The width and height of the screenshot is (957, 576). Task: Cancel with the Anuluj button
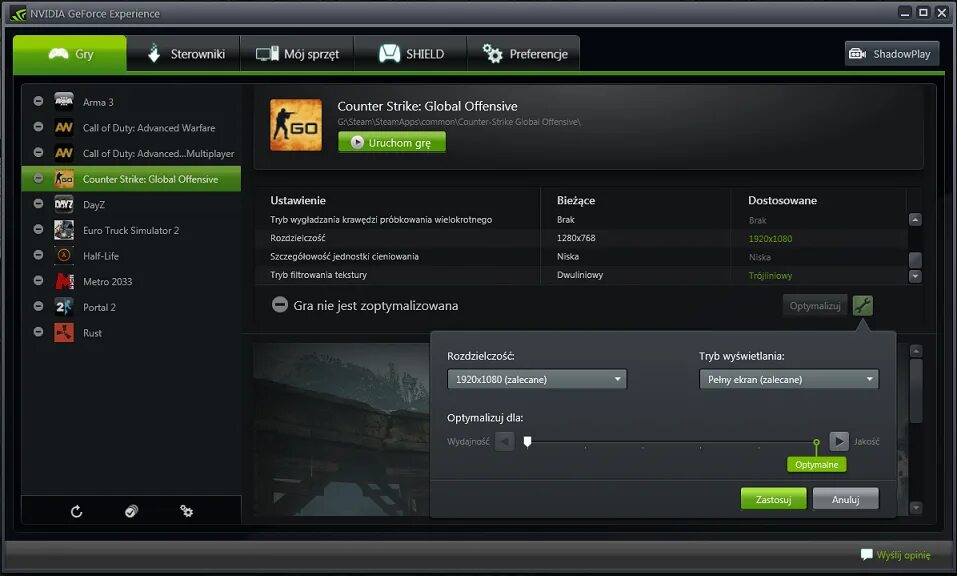(x=846, y=499)
